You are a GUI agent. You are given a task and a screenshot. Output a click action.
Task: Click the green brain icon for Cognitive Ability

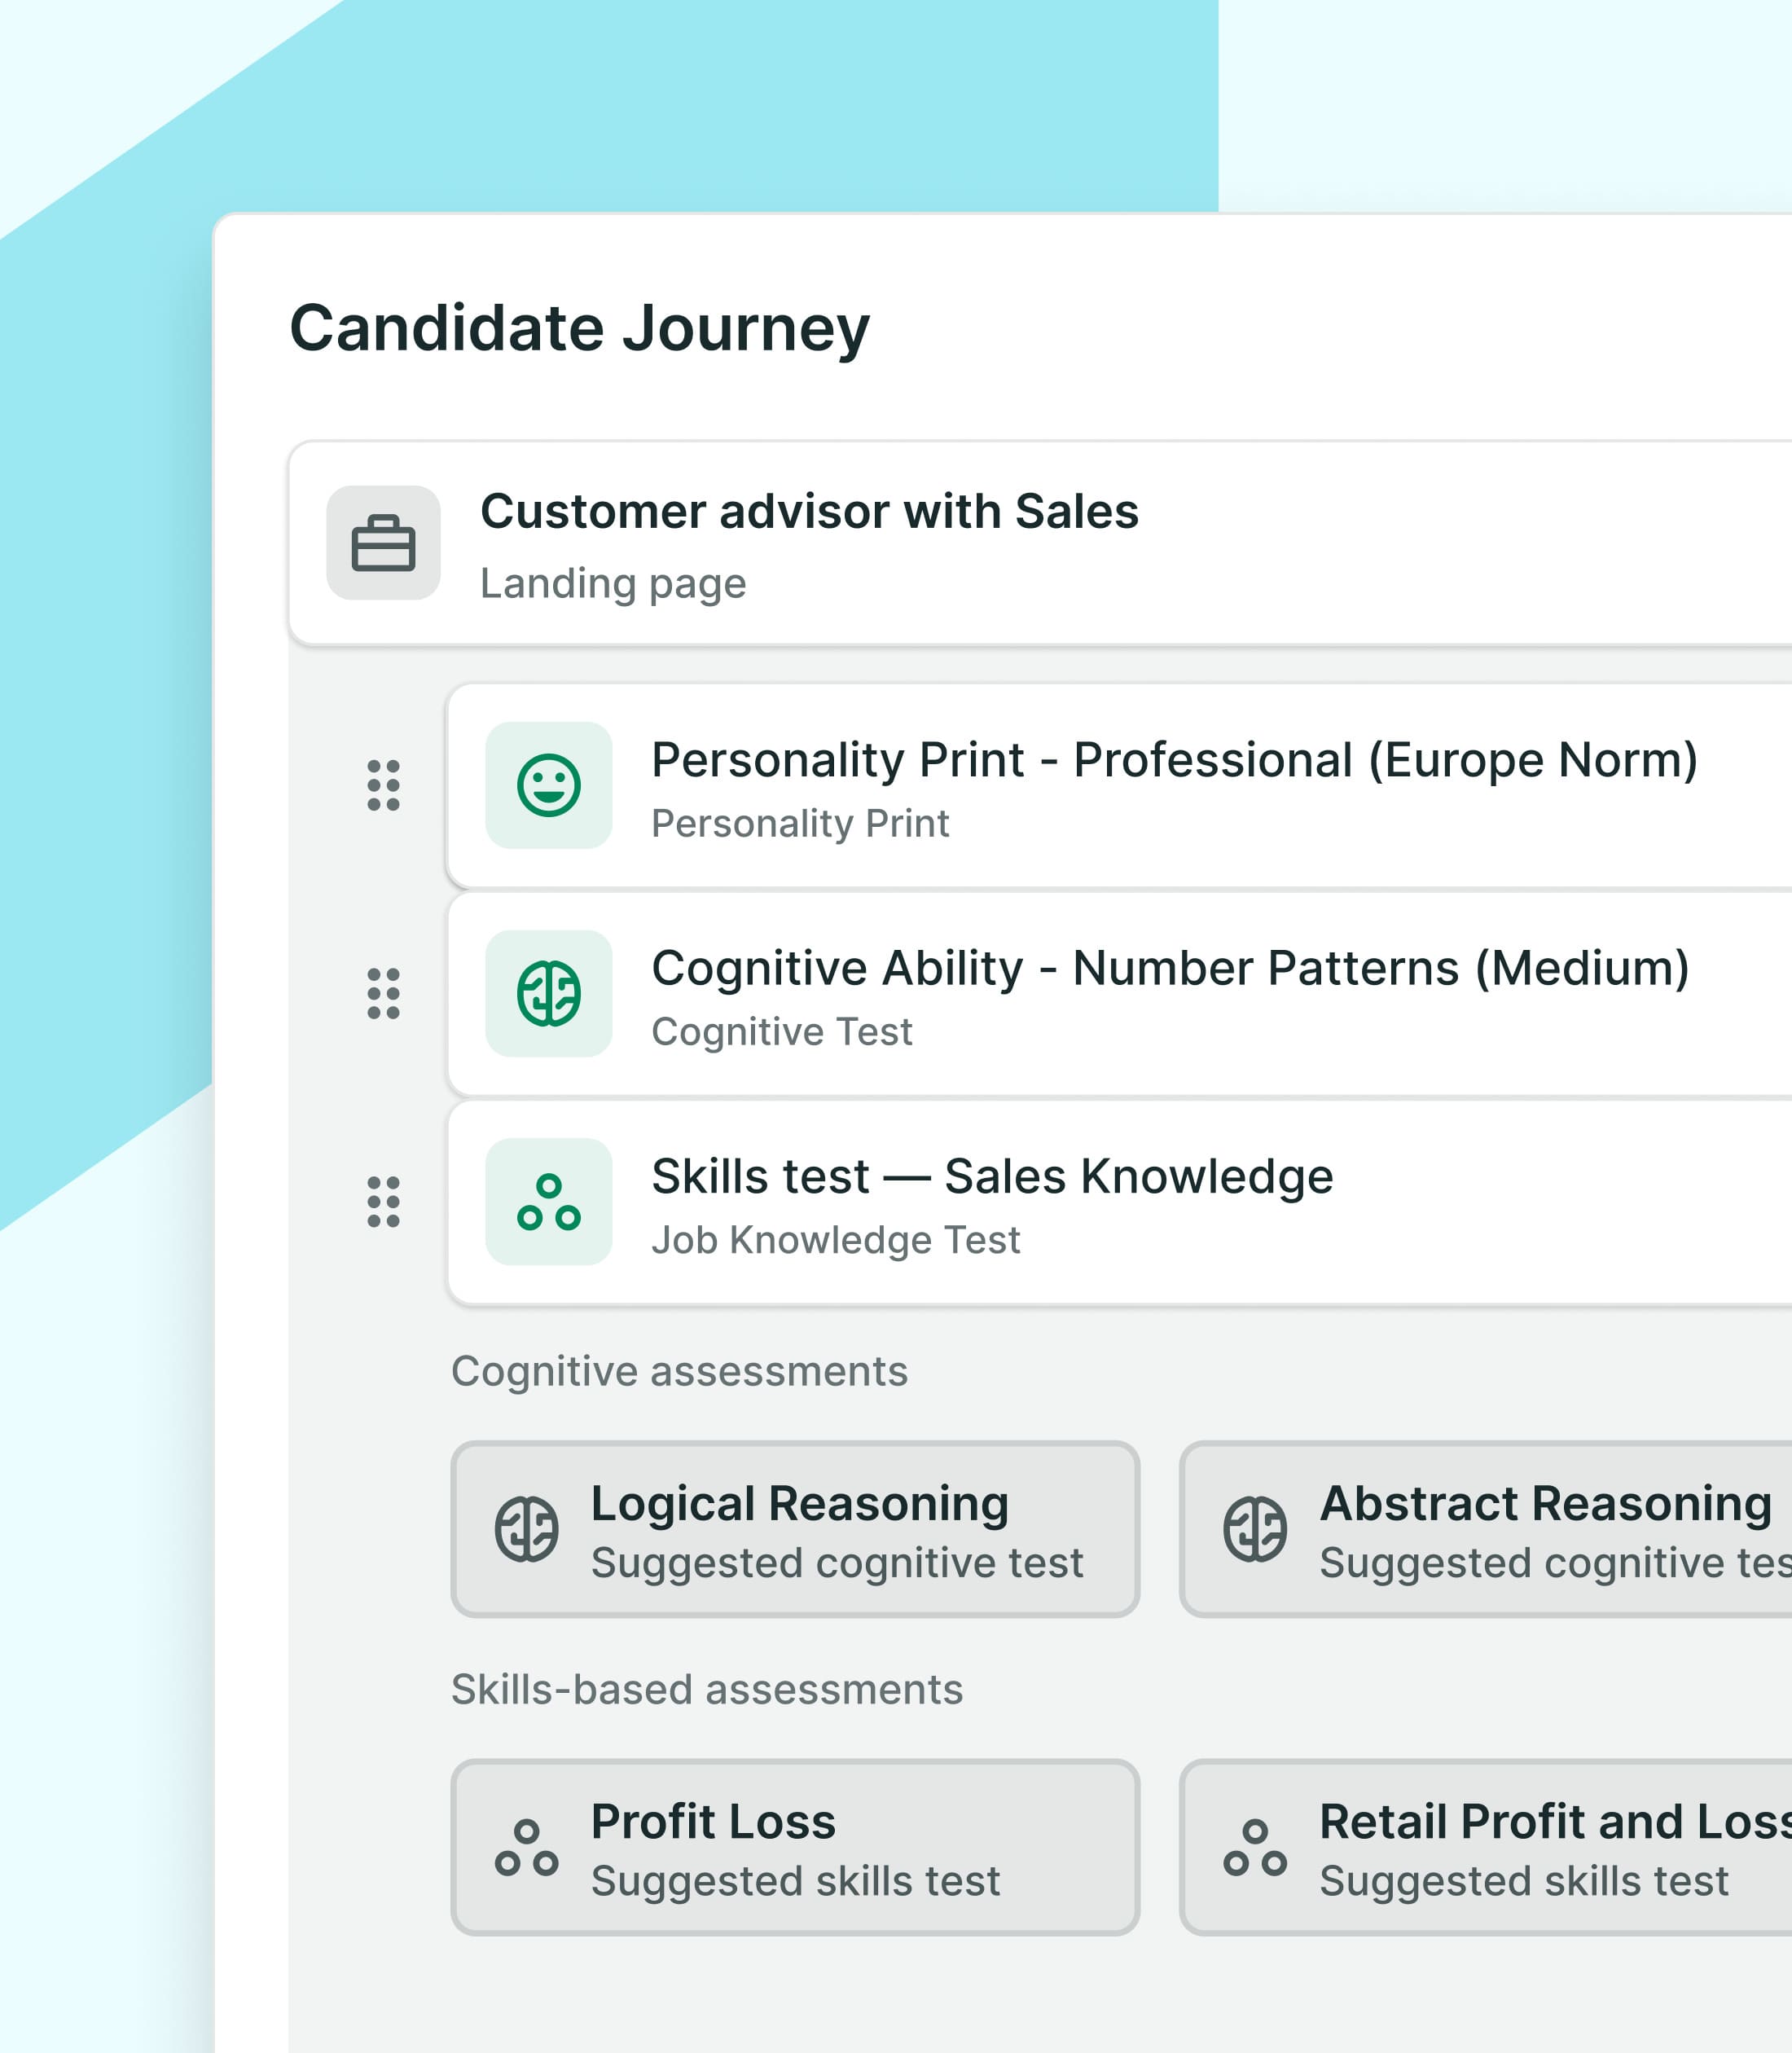(548, 993)
